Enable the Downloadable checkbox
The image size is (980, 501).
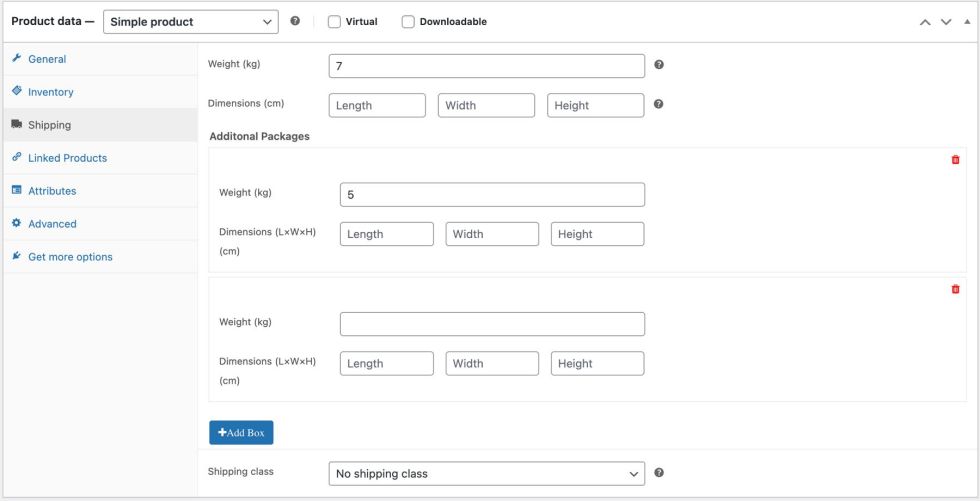click(x=408, y=22)
